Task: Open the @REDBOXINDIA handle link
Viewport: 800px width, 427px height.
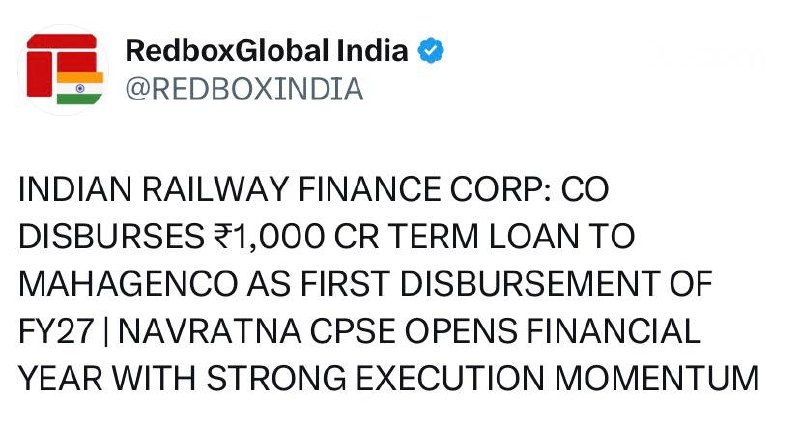Action: pyautogui.click(x=244, y=89)
